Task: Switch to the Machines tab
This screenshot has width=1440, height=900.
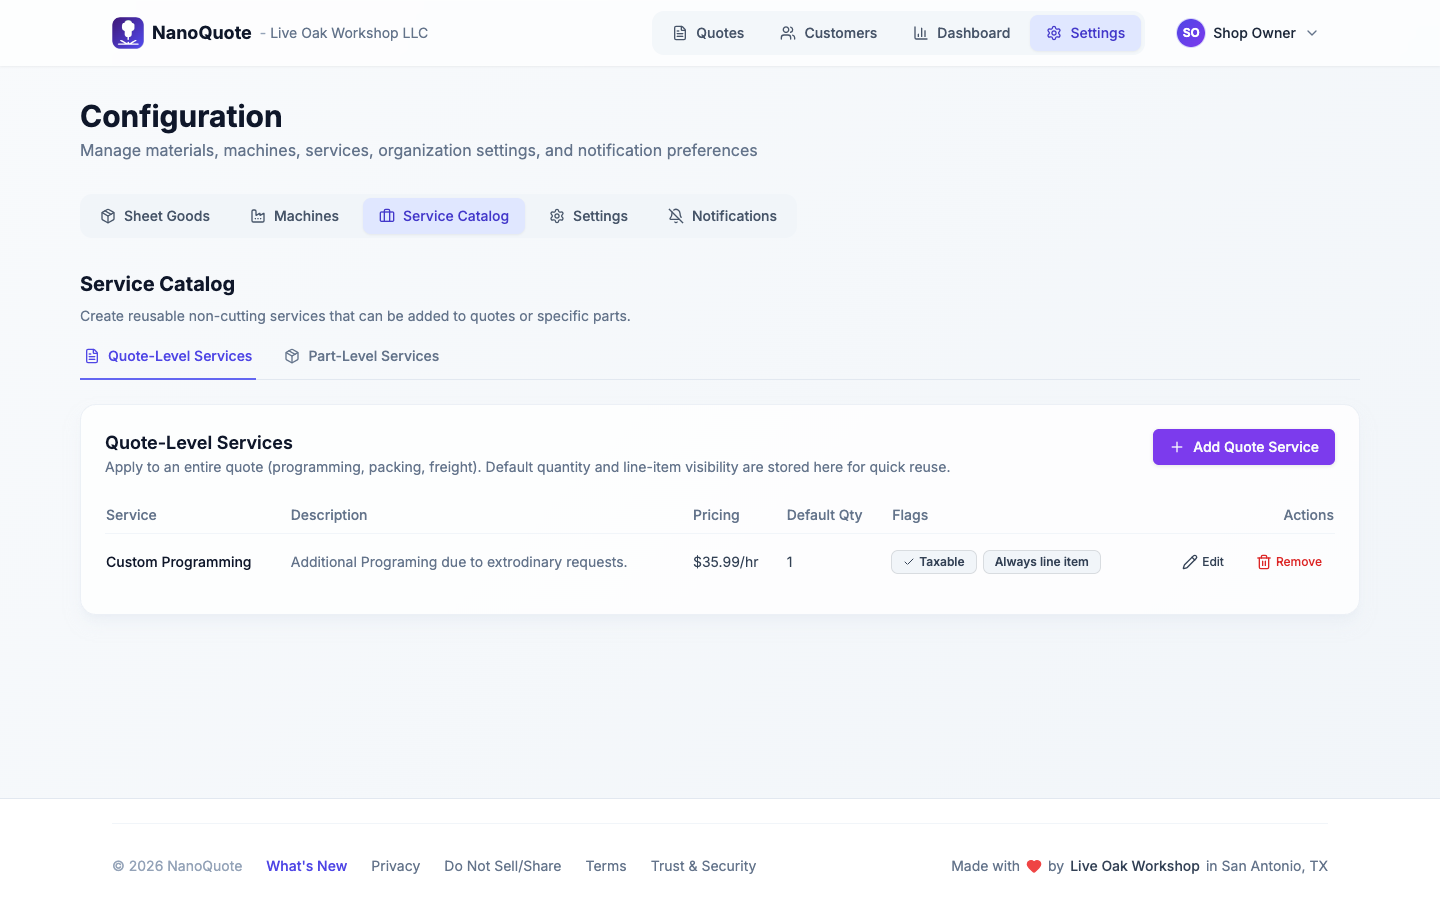Action: coord(294,216)
